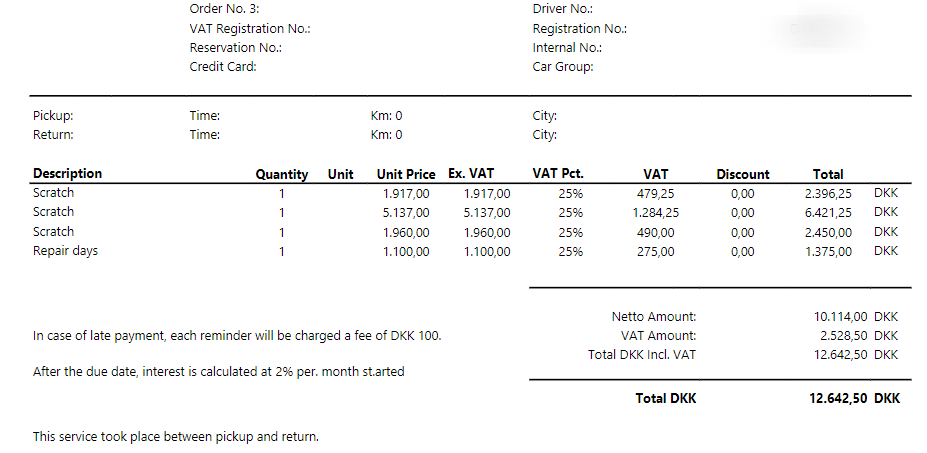Viewport: 927px width, 453px height.
Task: Click the Total column header
Action: [x=828, y=174]
